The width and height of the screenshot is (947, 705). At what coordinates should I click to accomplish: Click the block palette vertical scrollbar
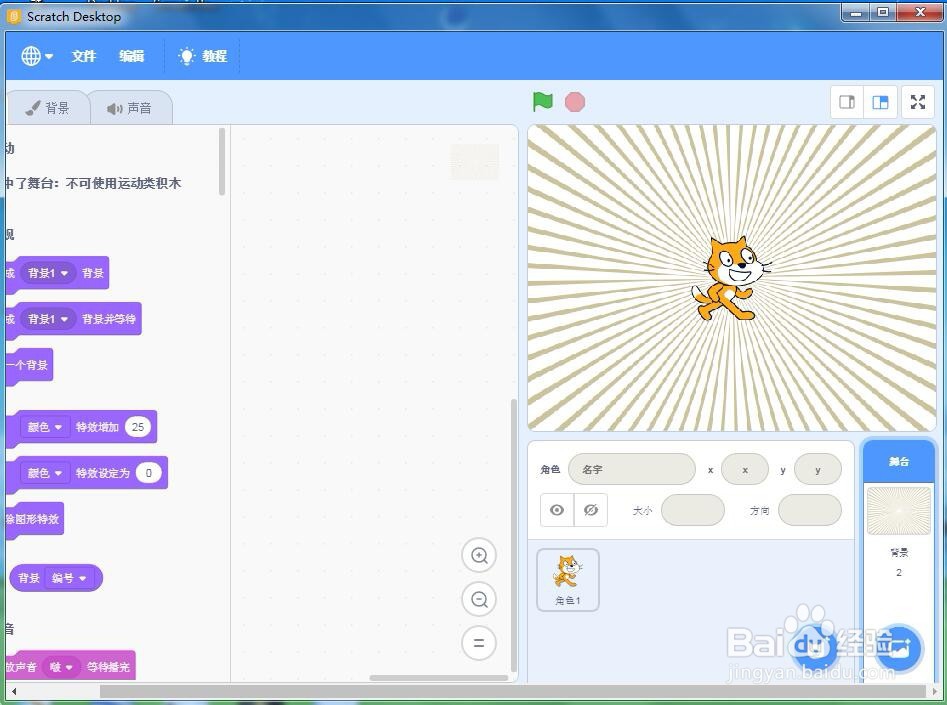point(222,162)
